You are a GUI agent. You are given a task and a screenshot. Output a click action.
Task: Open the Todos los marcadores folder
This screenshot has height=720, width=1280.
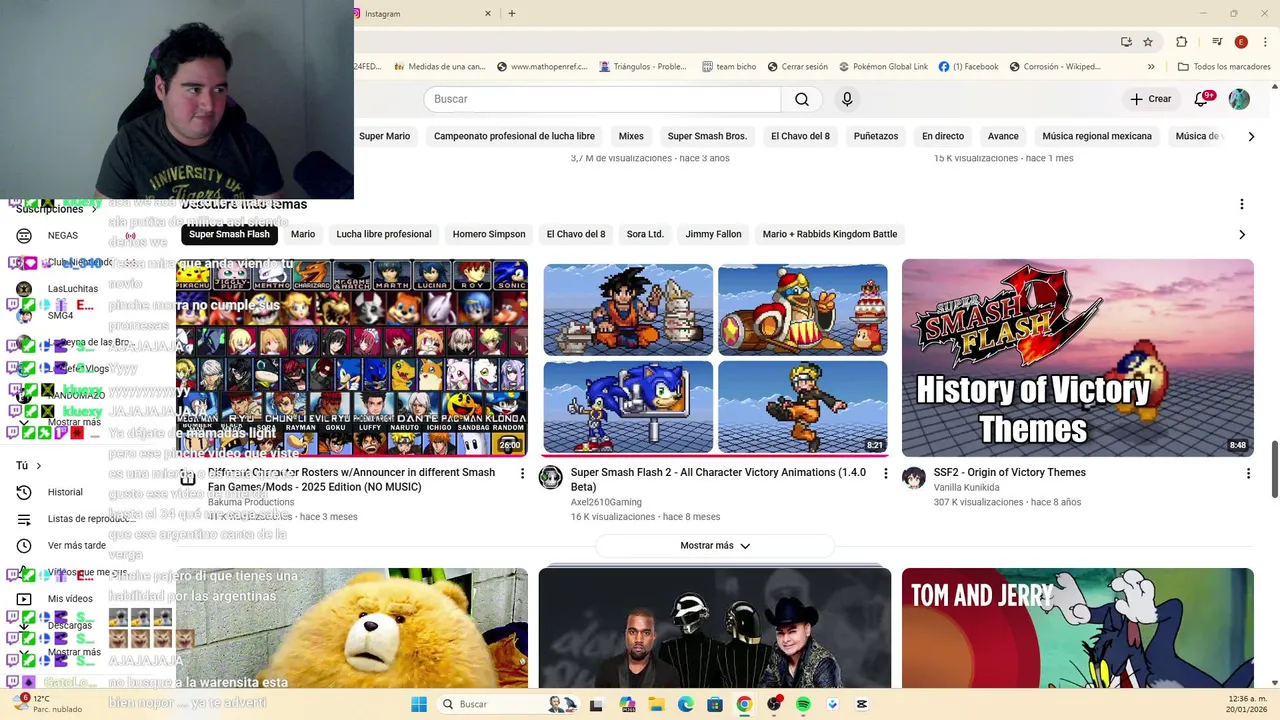point(1224,67)
